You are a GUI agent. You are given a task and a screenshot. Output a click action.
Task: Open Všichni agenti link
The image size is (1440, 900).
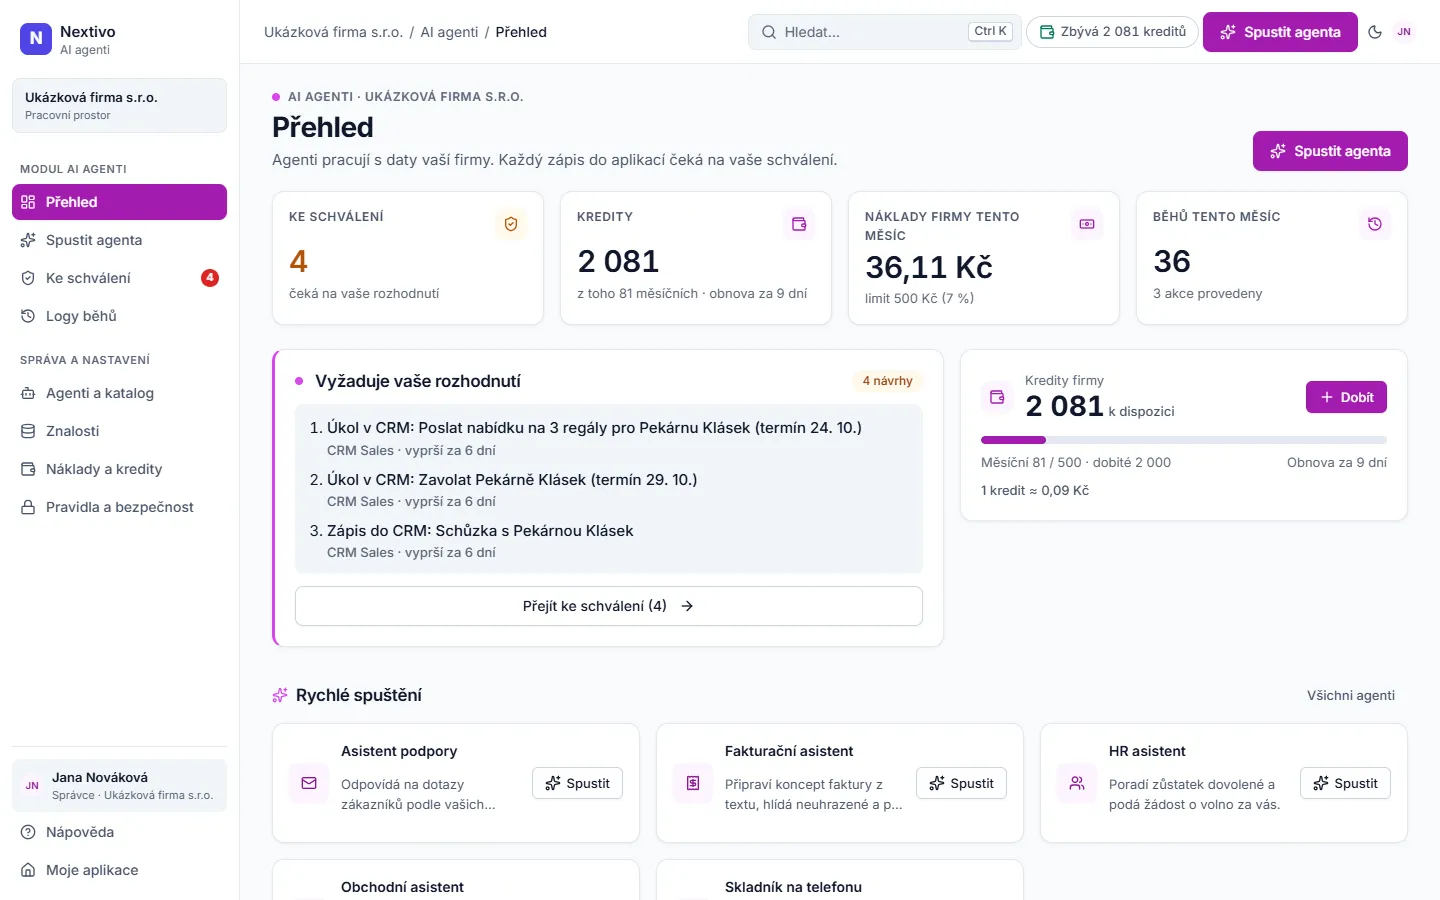1351,695
